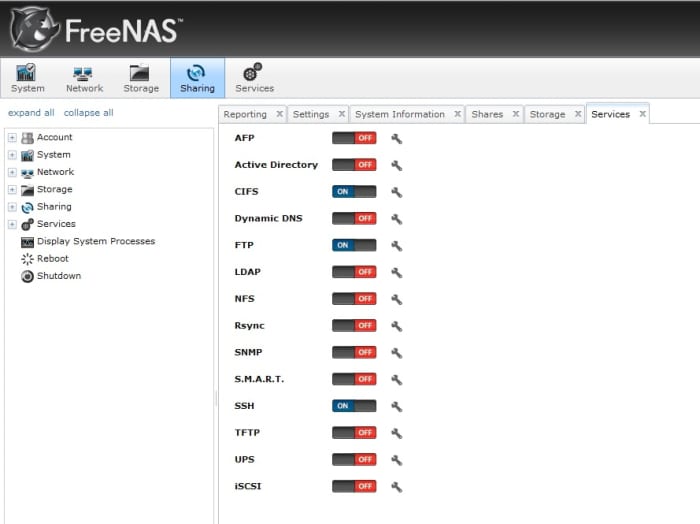Close the Shares tab
The width and height of the screenshot is (700, 524).
pyautogui.click(x=516, y=114)
